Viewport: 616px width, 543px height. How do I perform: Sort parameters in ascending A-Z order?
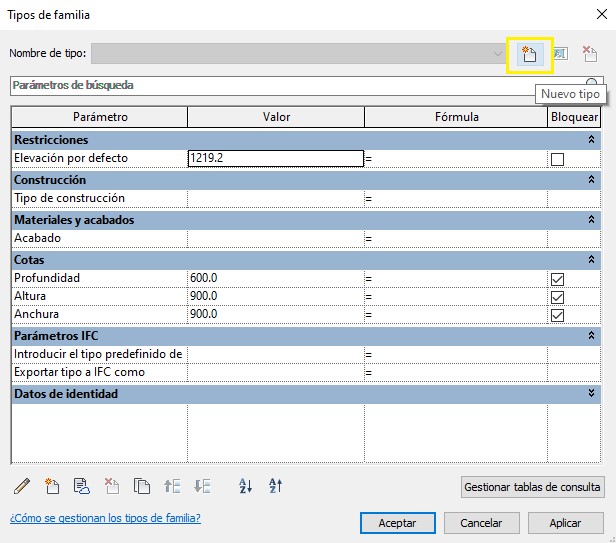(x=246, y=487)
